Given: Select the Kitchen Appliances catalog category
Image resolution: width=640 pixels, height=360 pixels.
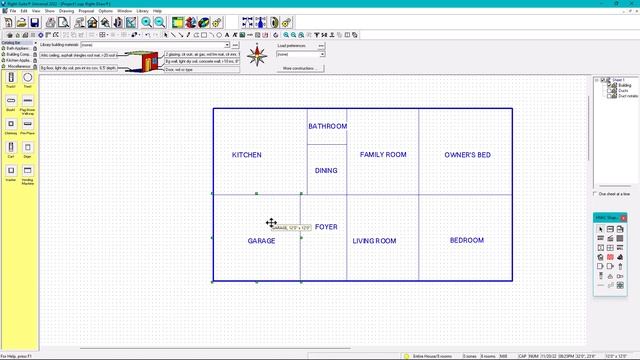Looking at the screenshot, I should (x=19, y=60).
